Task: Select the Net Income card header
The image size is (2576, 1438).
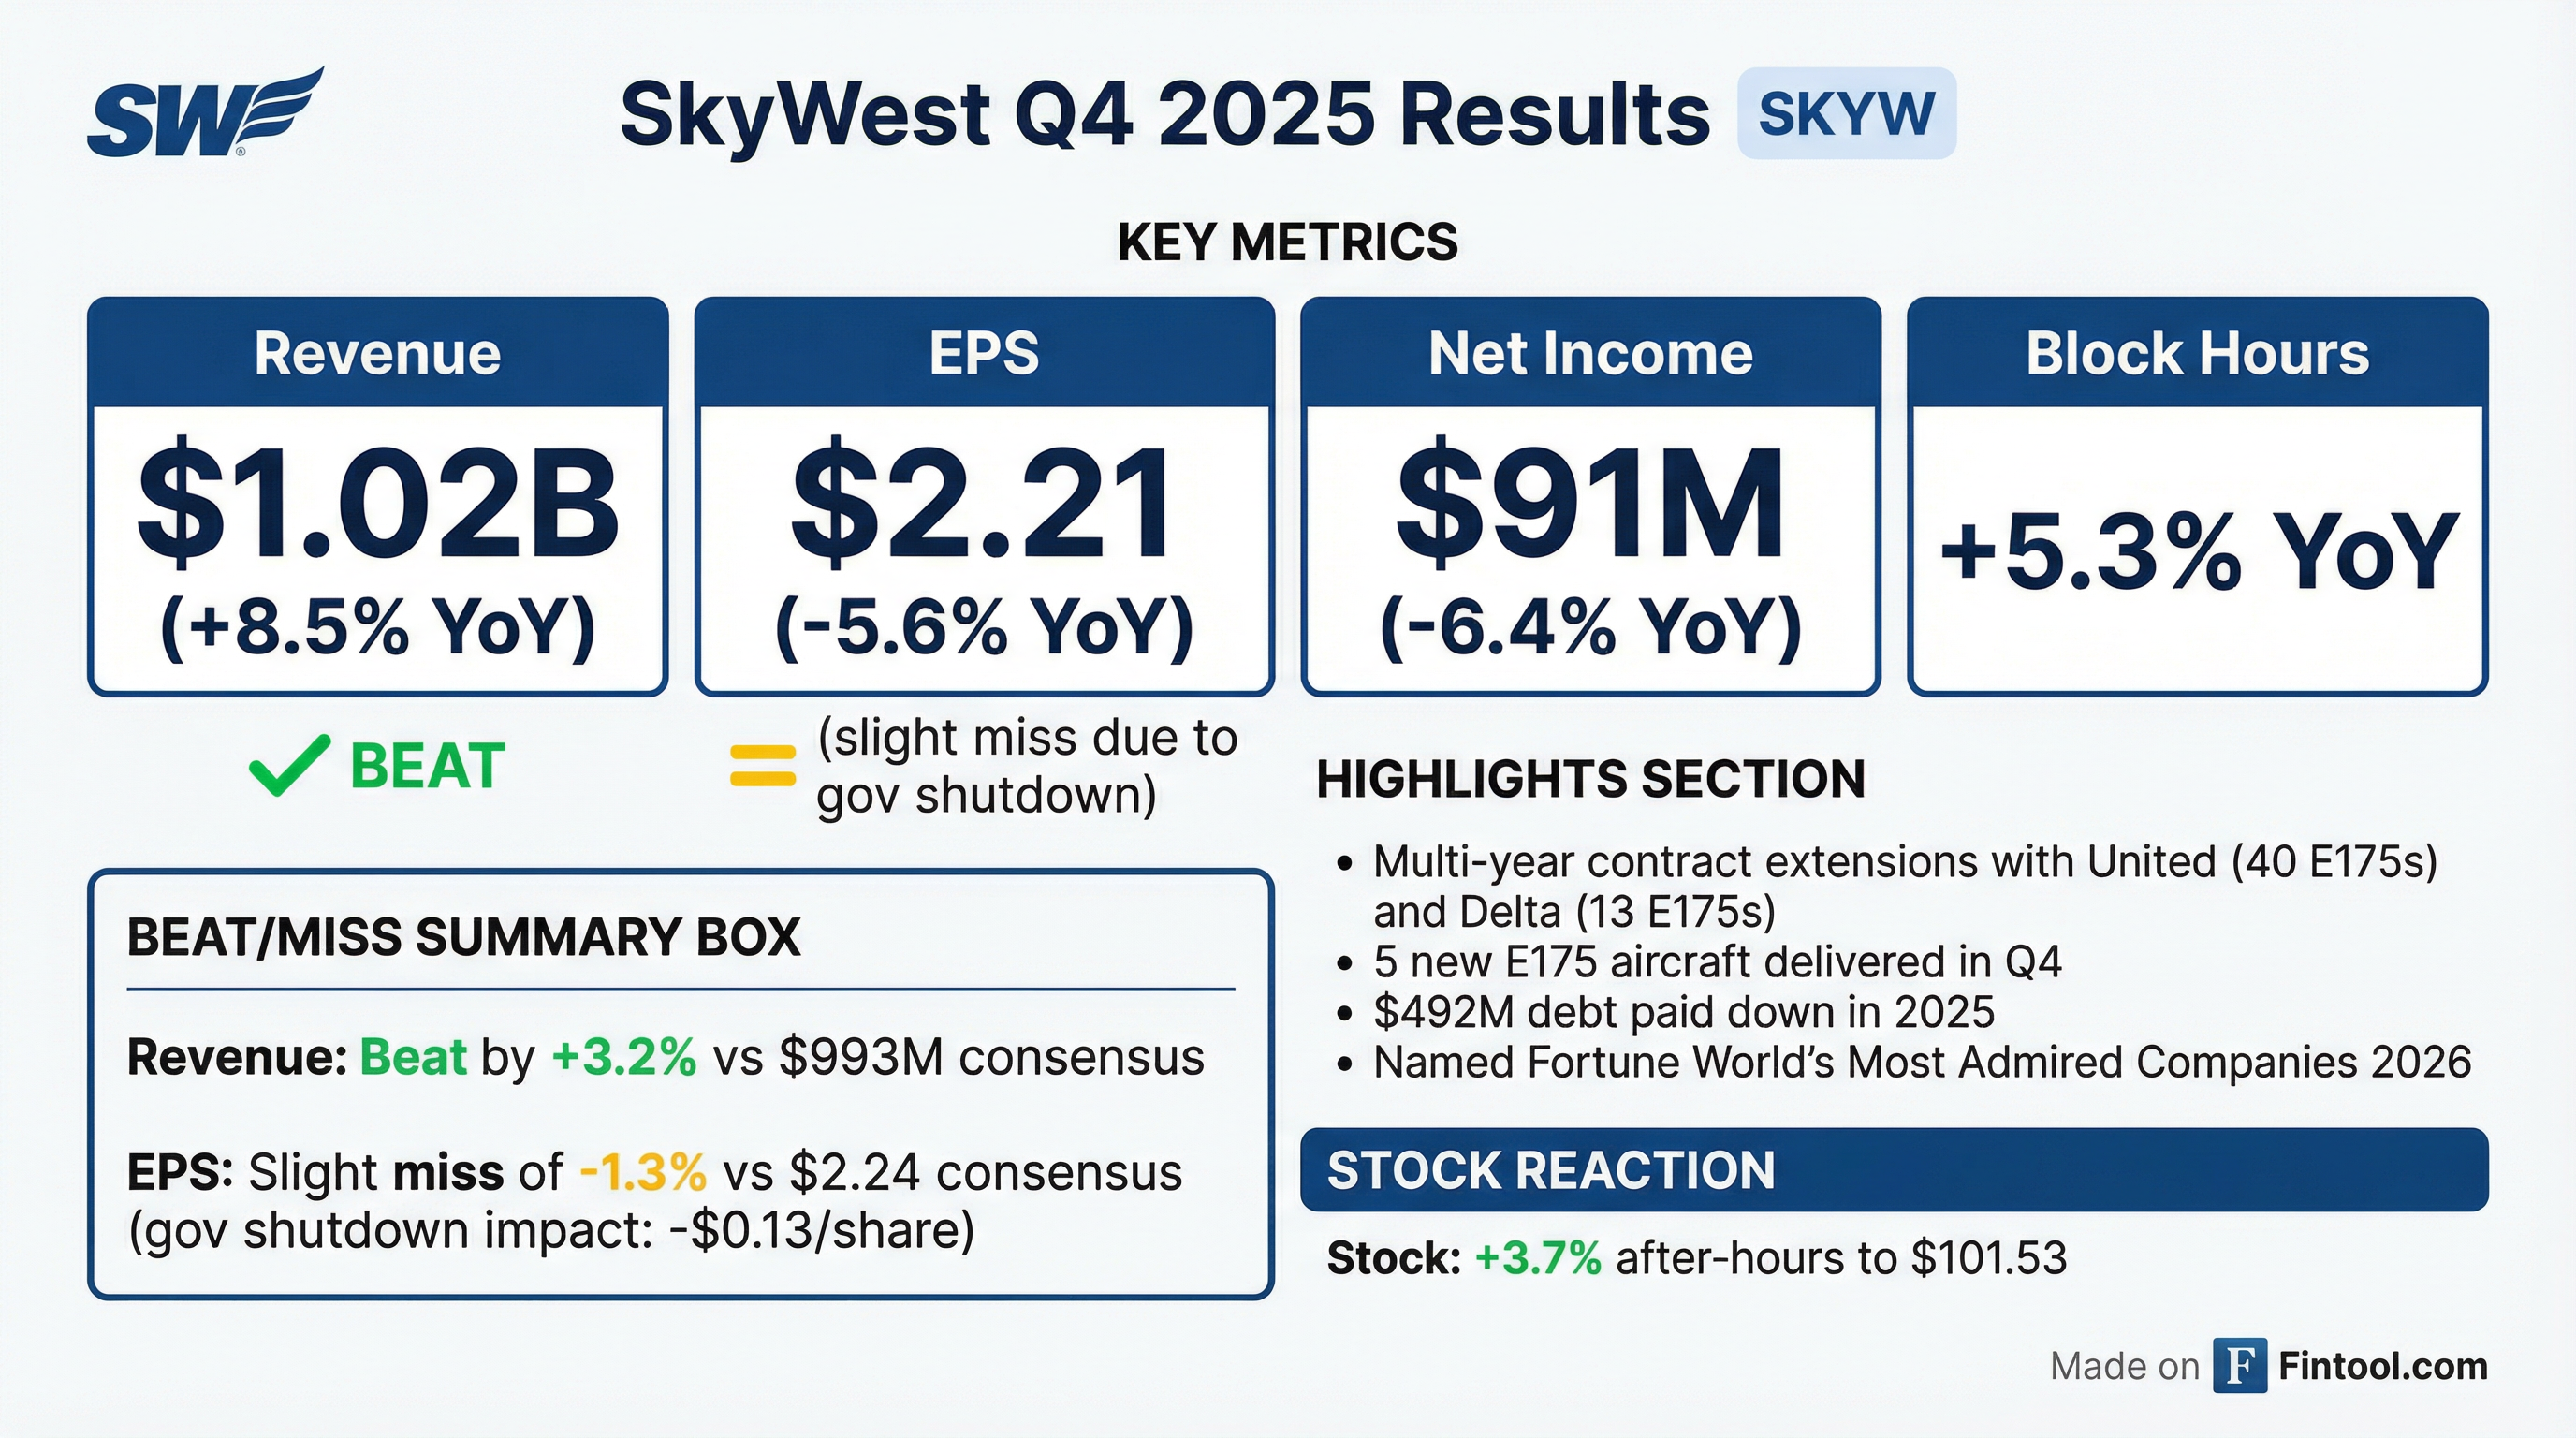Action: pos(1590,353)
